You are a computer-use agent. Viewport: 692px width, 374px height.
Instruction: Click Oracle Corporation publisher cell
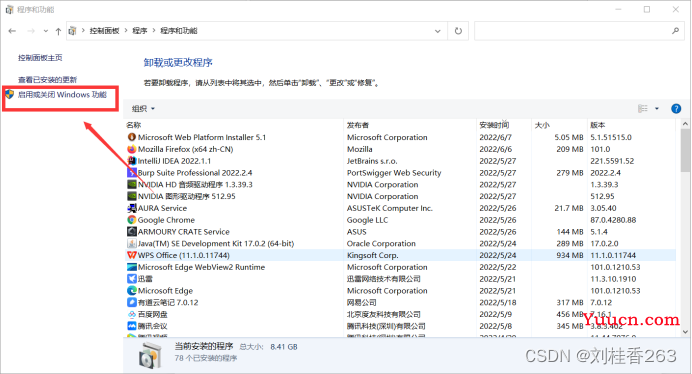coord(381,243)
